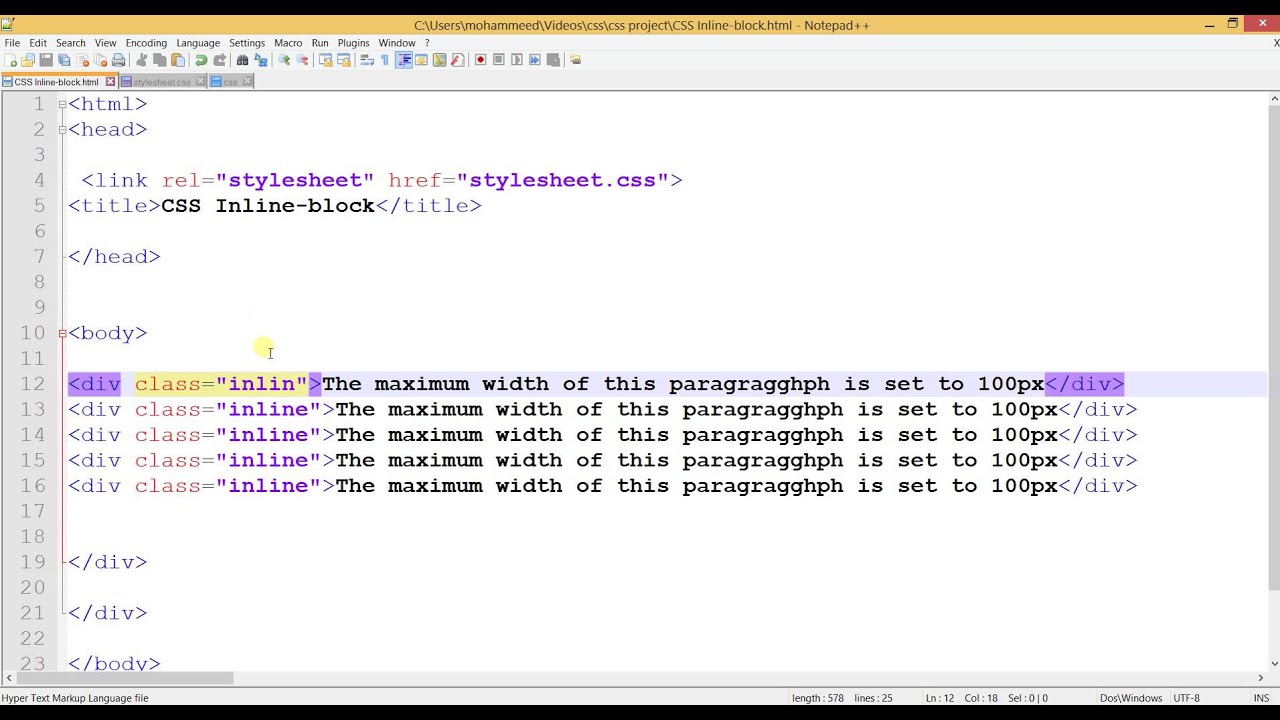Open the Macro menu
The image size is (1280, 720).
288,43
